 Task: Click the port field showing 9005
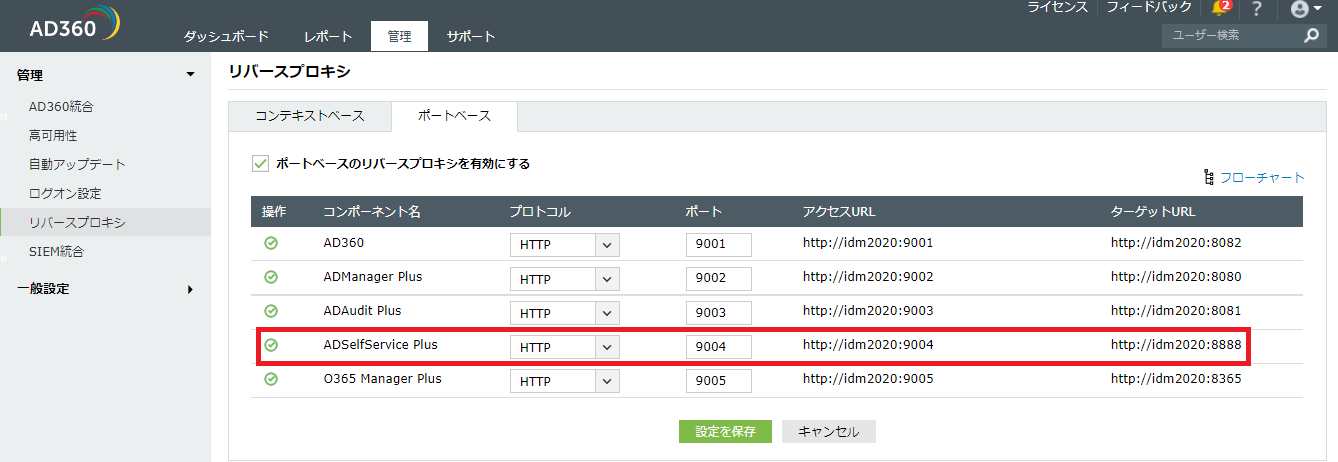pyautogui.click(x=719, y=381)
